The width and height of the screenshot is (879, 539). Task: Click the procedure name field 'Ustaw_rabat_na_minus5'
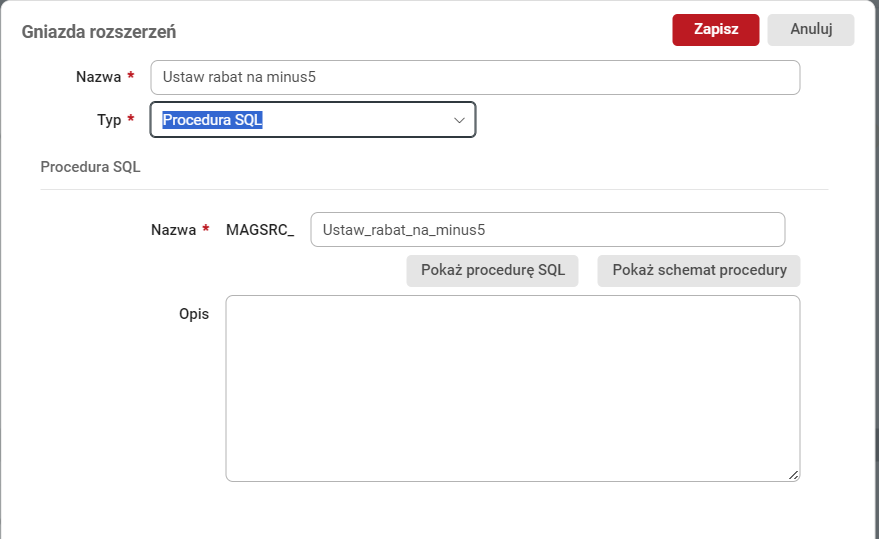(547, 229)
